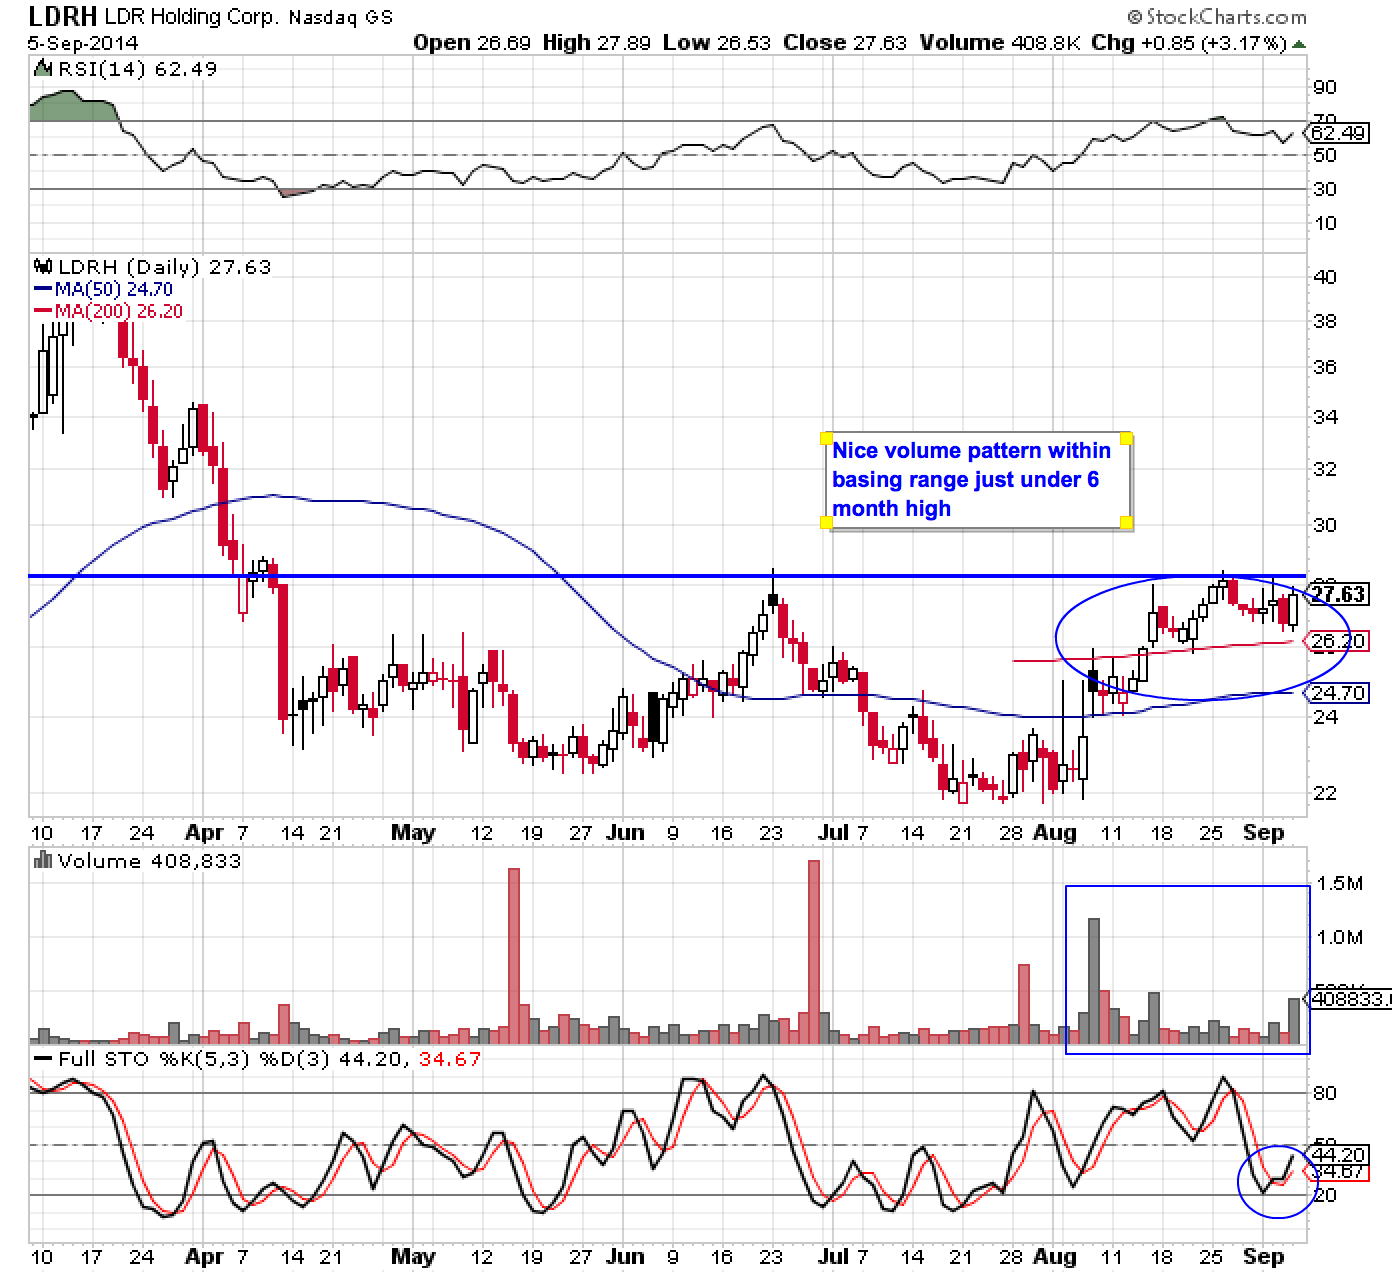
Task: Click the Volume bar chart icon
Action: (x=42, y=861)
